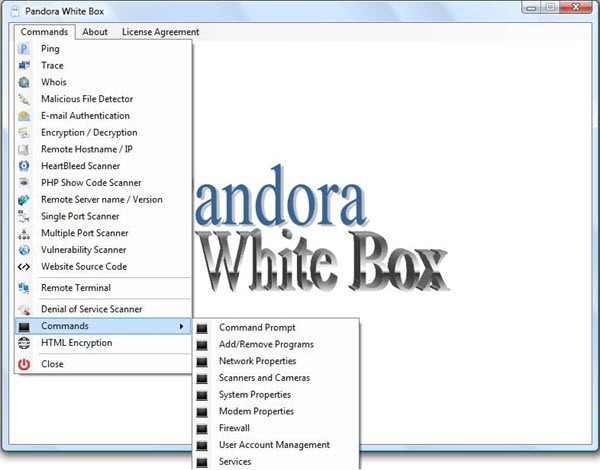Click the Multiple Port Scanner icon
The image size is (600, 470).
point(24,233)
